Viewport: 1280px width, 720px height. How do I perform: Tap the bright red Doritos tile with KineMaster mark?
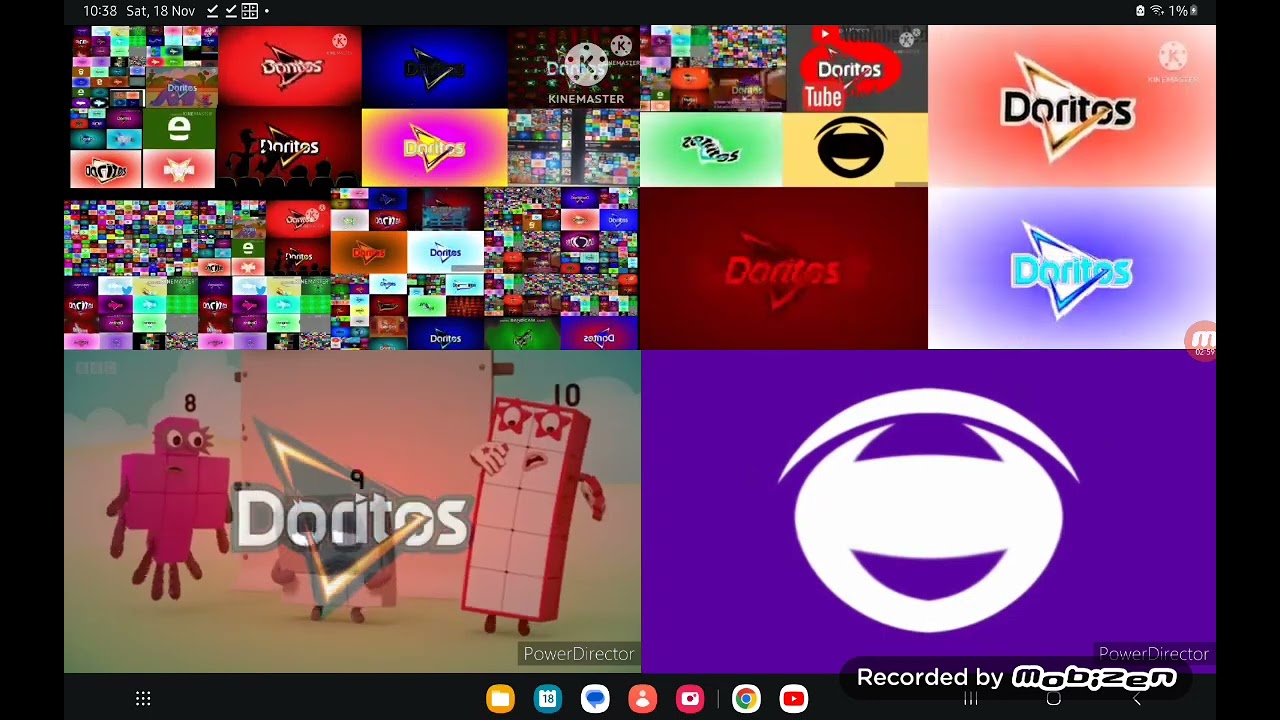point(289,66)
